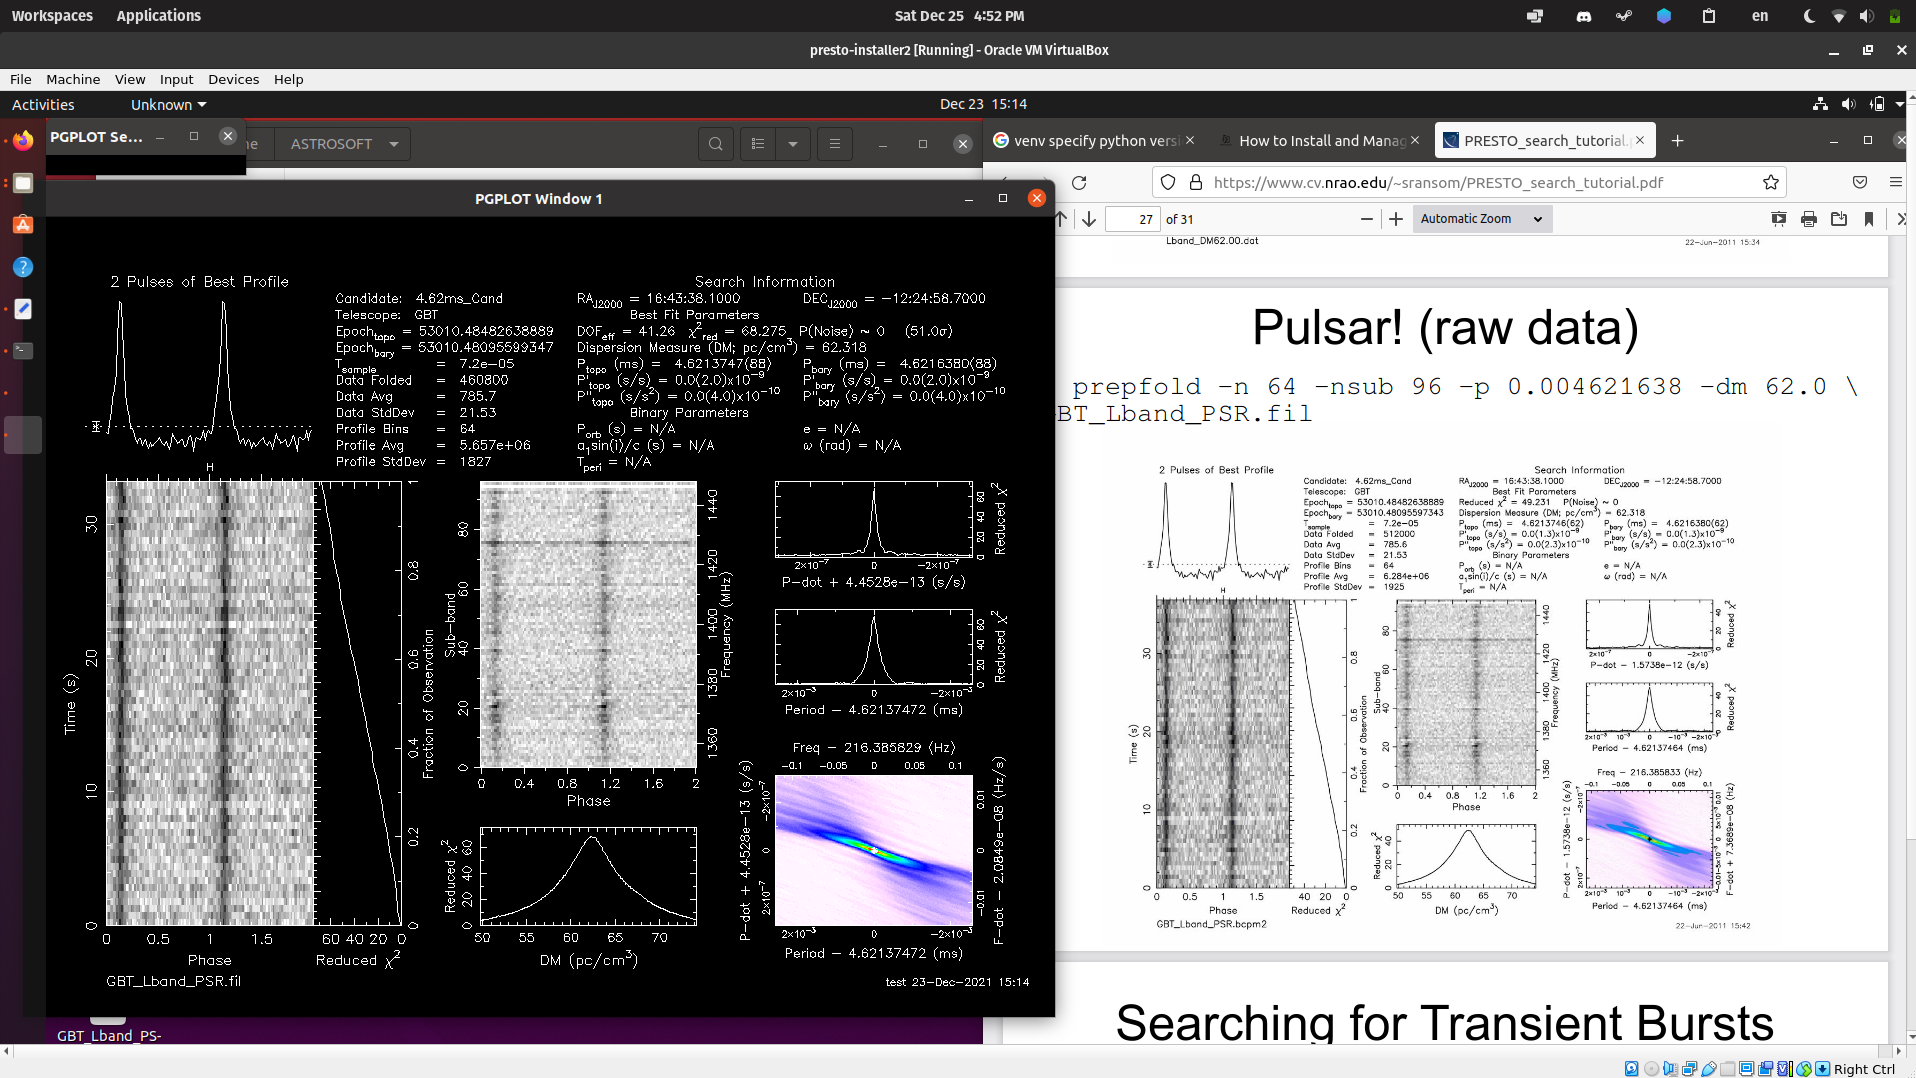Click the Steam tray icon
1916x1078 pixels.
coord(1623,16)
